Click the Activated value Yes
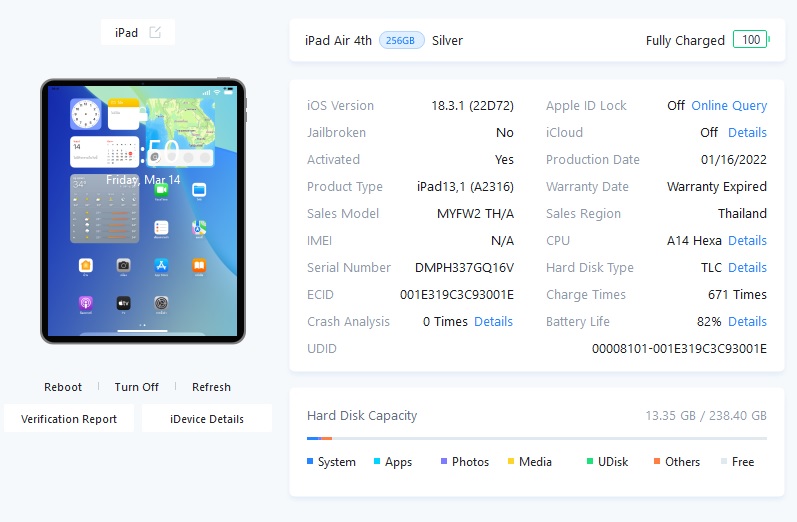The width and height of the screenshot is (797, 522). coord(504,160)
